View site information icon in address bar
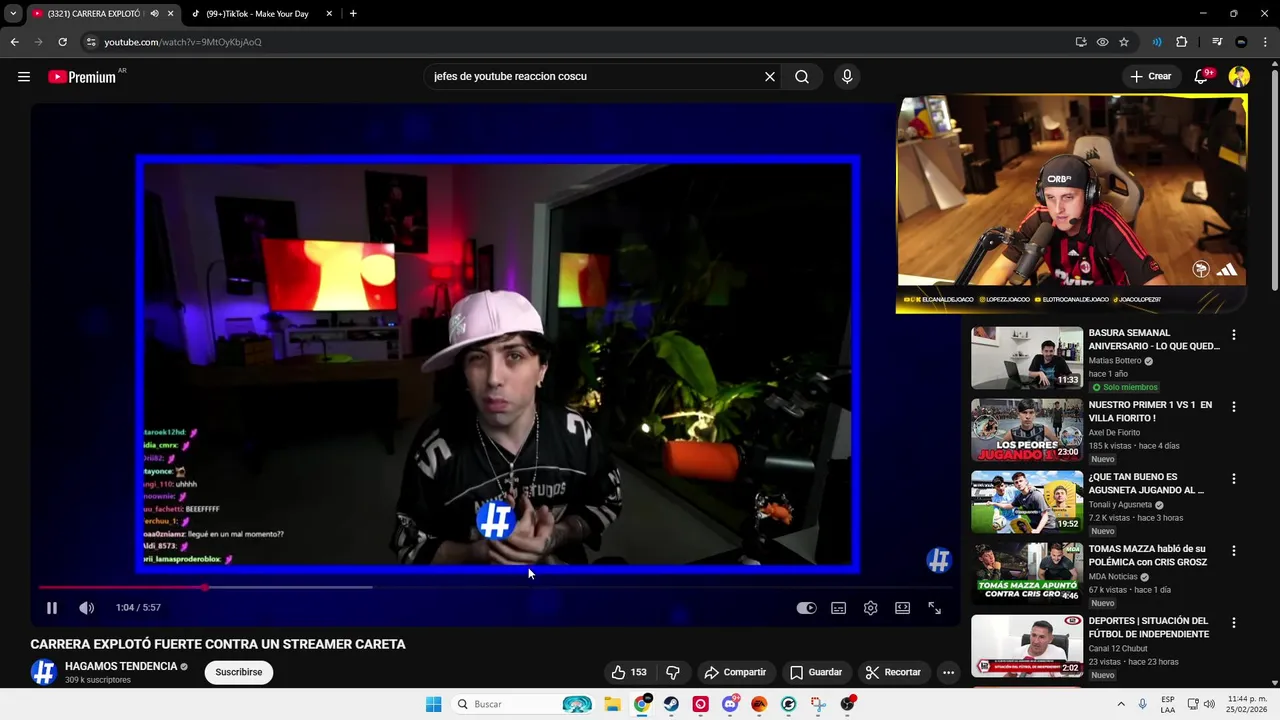1280x720 pixels. pos(91,42)
